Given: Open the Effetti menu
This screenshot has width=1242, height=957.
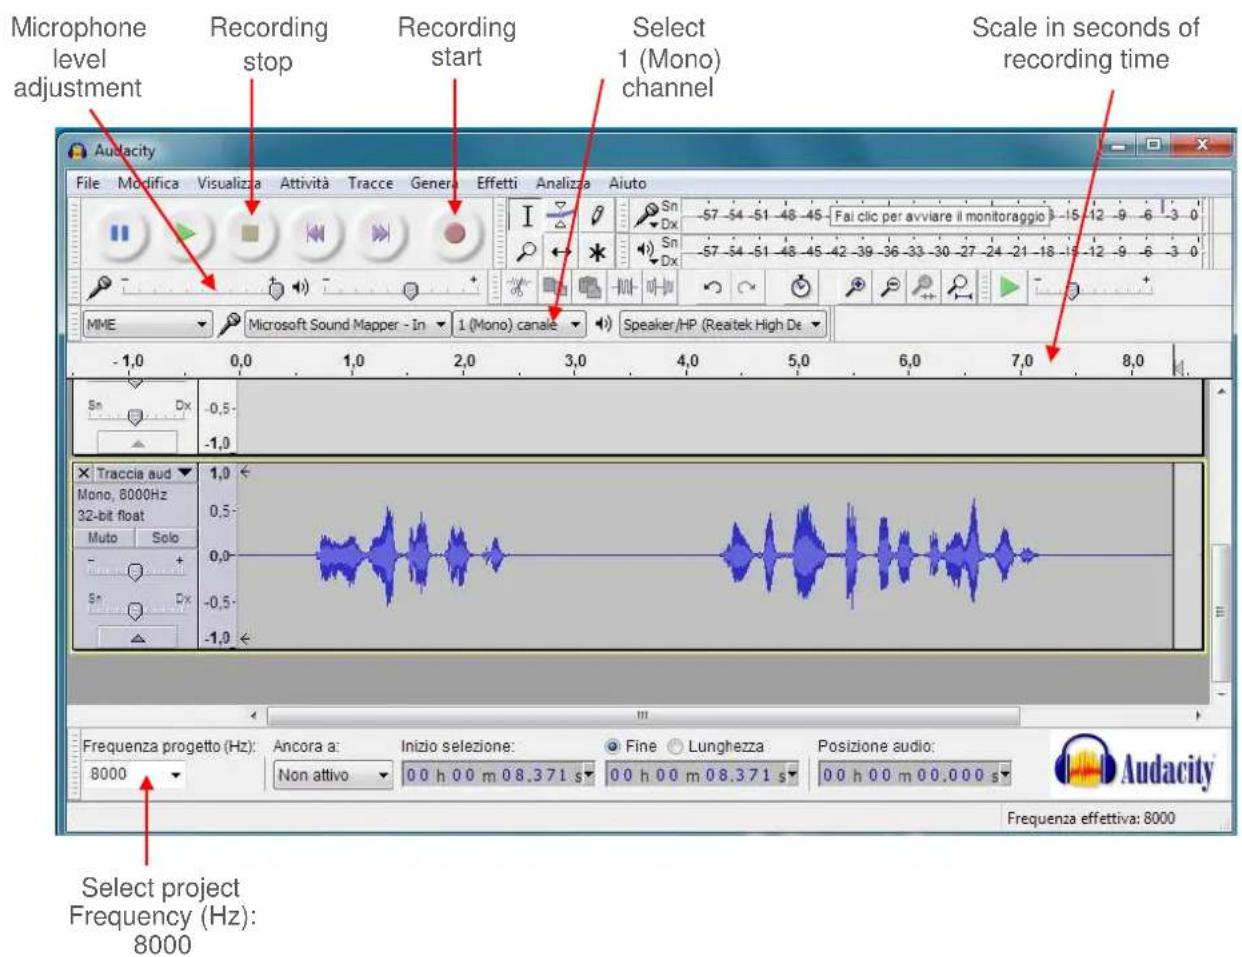Looking at the screenshot, I should pos(497,183).
